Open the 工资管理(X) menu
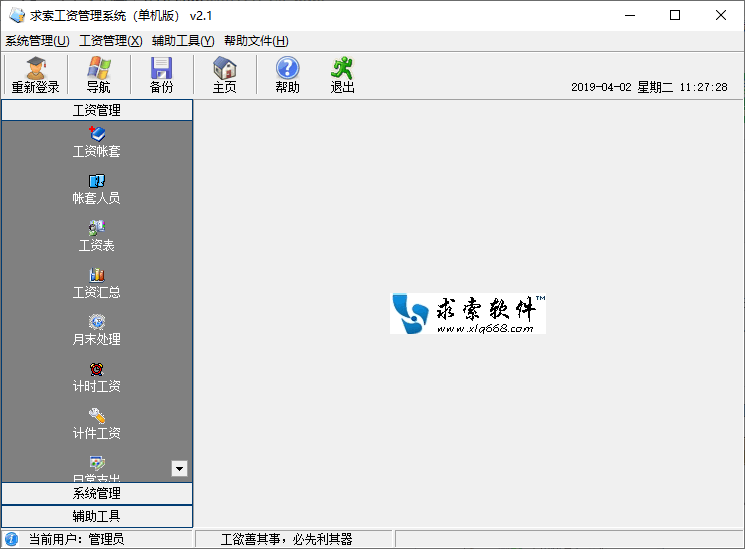 [x=111, y=41]
